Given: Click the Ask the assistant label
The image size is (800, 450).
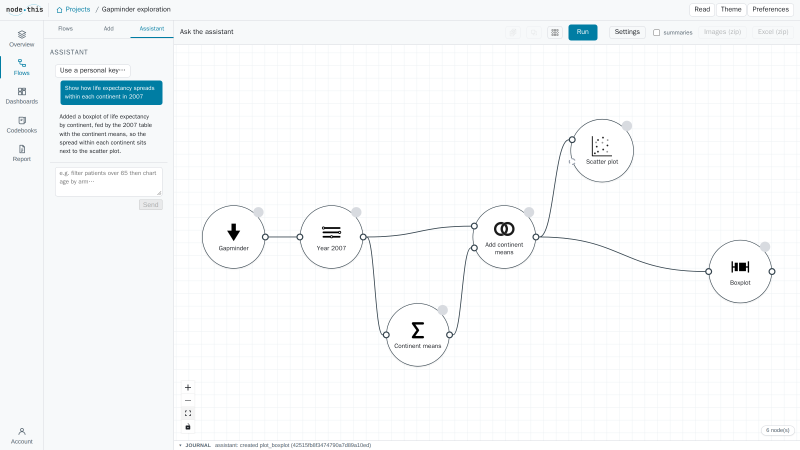Looking at the screenshot, I should (207, 32).
